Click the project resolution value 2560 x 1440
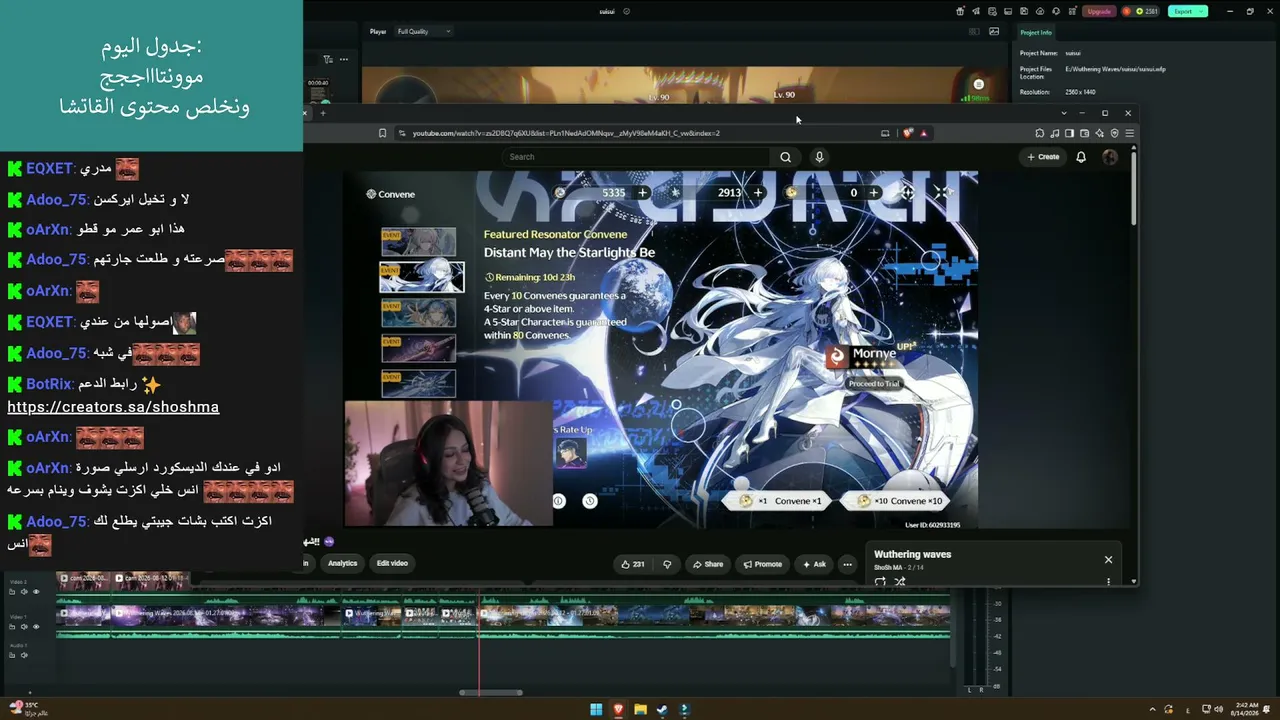 (x=1081, y=92)
